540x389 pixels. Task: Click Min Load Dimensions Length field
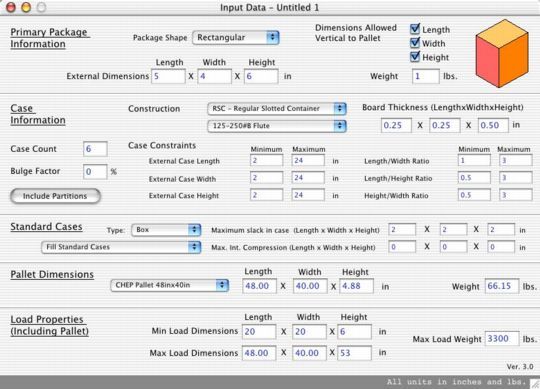click(x=259, y=332)
